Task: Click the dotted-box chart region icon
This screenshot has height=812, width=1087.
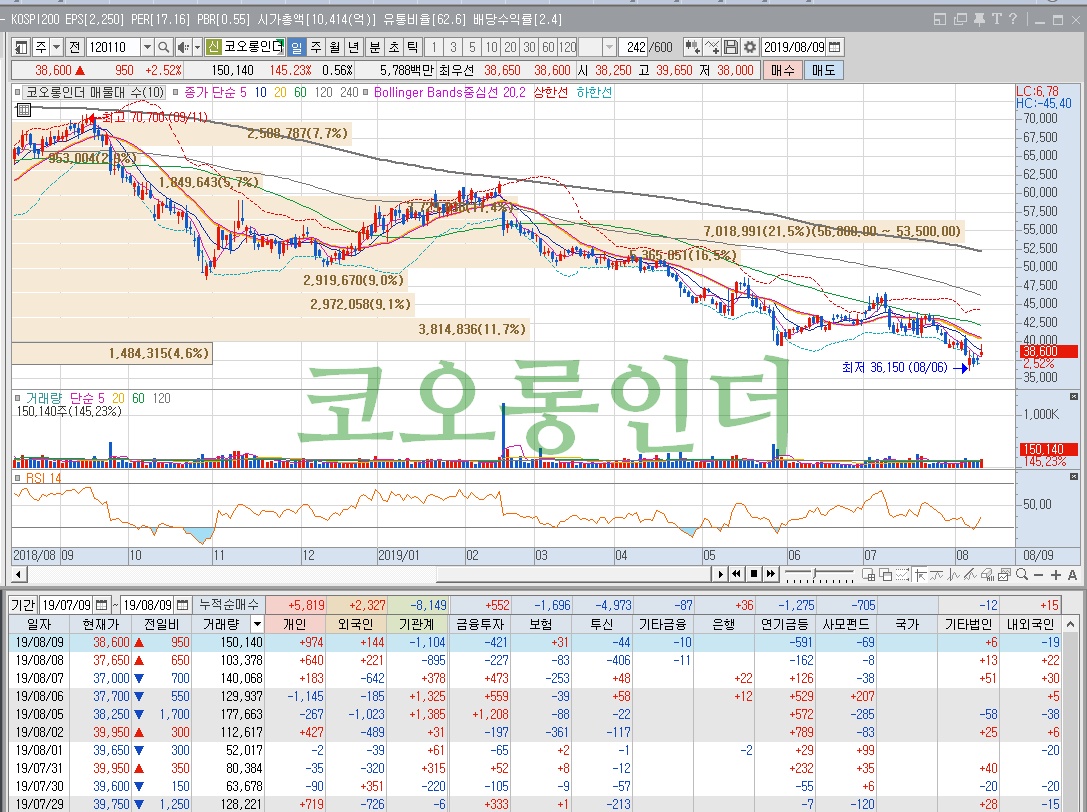Action: tap(903, 575)
